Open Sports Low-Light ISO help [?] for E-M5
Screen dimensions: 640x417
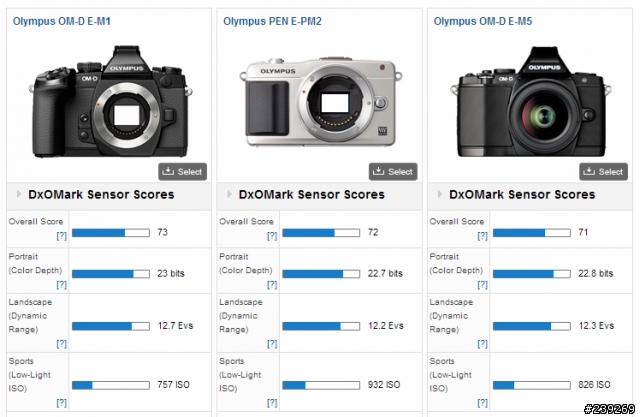point(482,403)
